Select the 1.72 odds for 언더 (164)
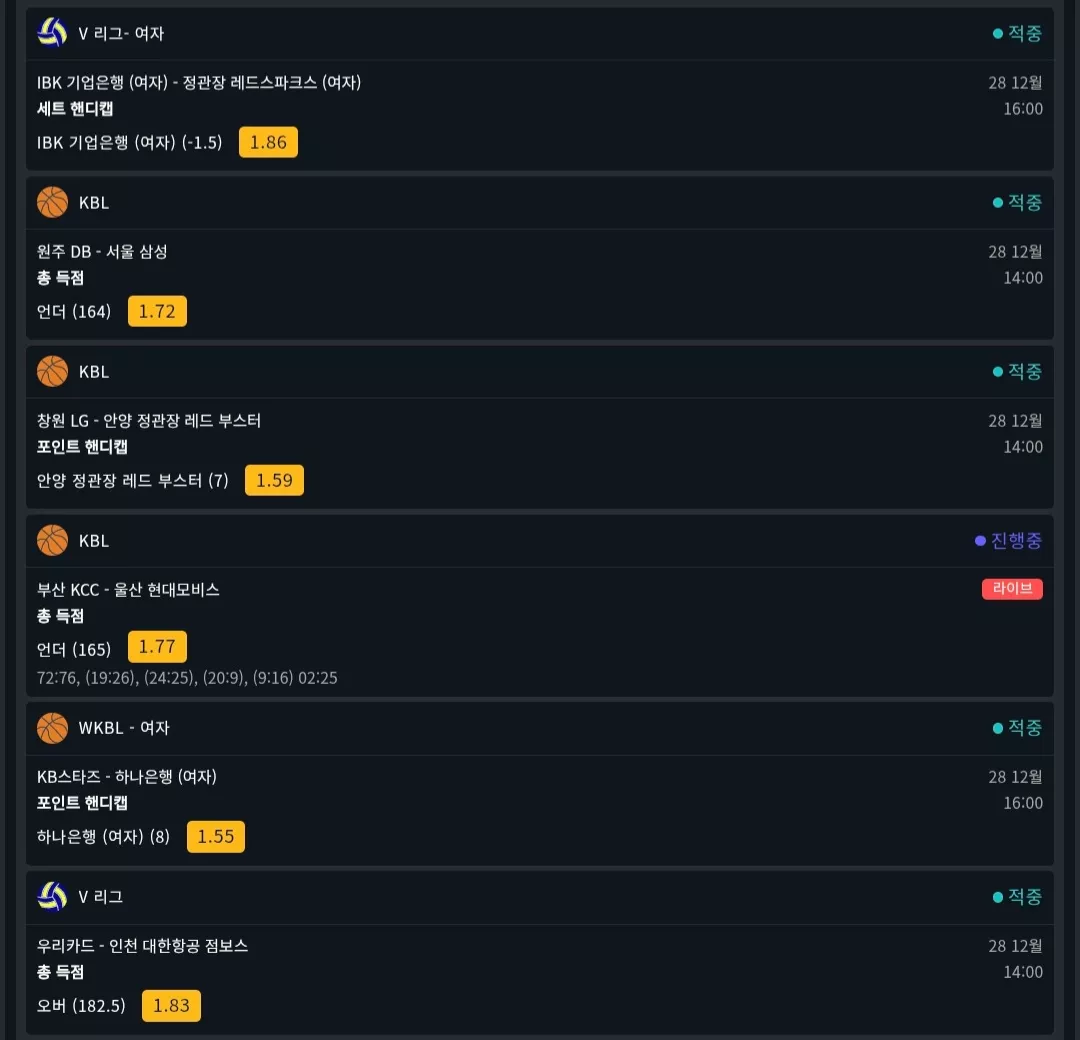 tap(157, 311)
